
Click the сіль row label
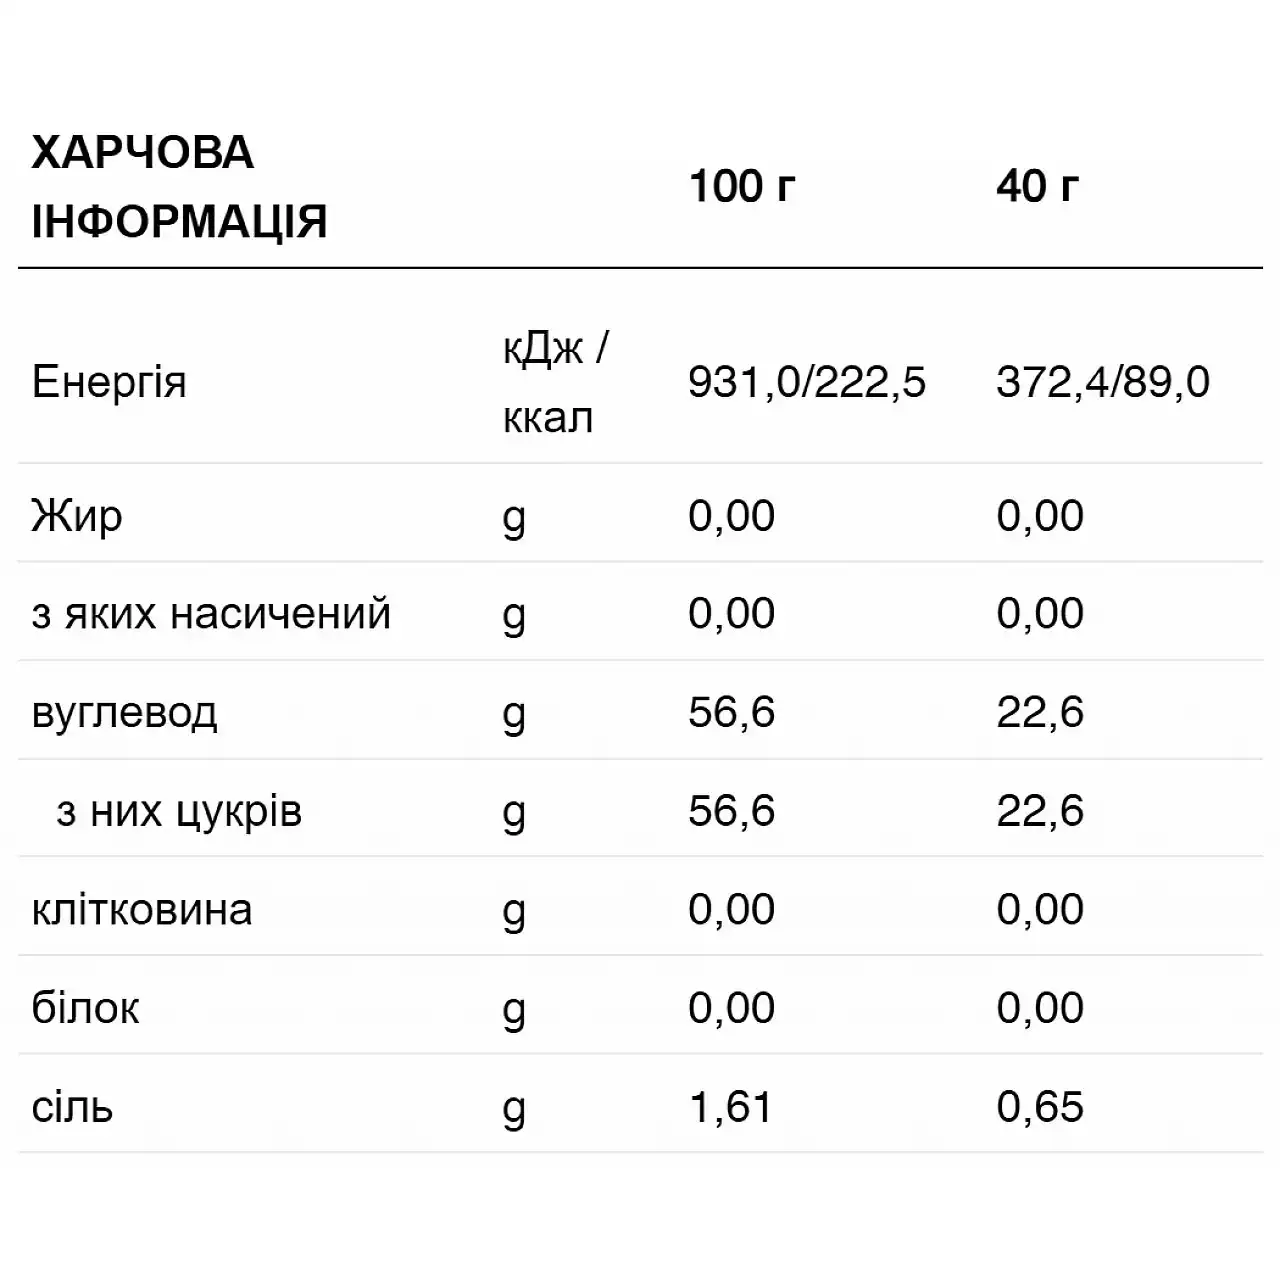coord(72,1107)
